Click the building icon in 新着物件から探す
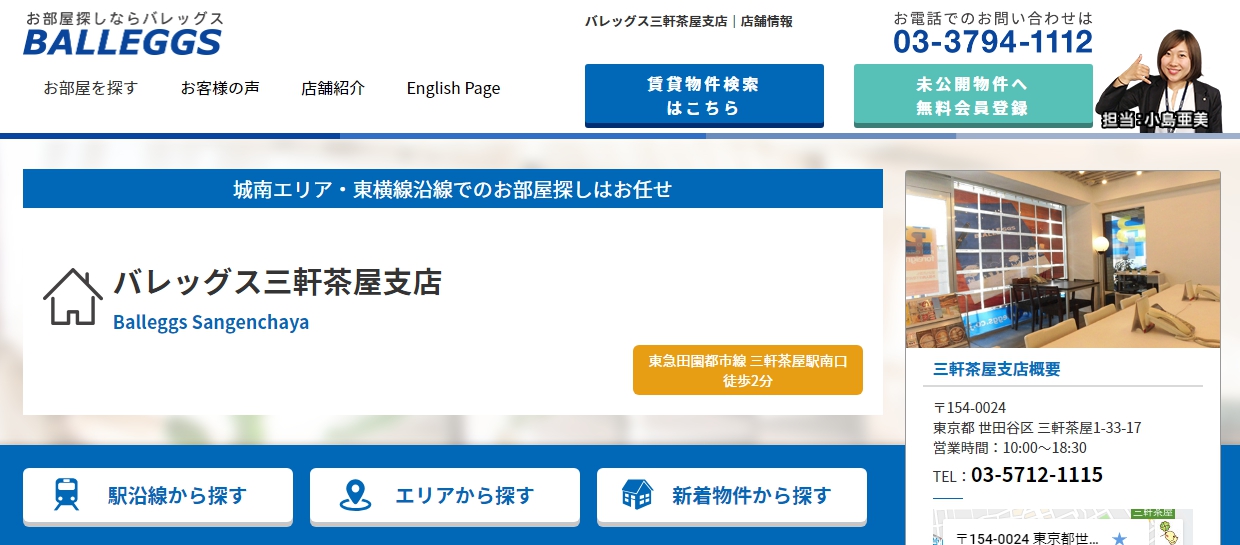This screenshot has width=1240, height=545. click(637, 495)
